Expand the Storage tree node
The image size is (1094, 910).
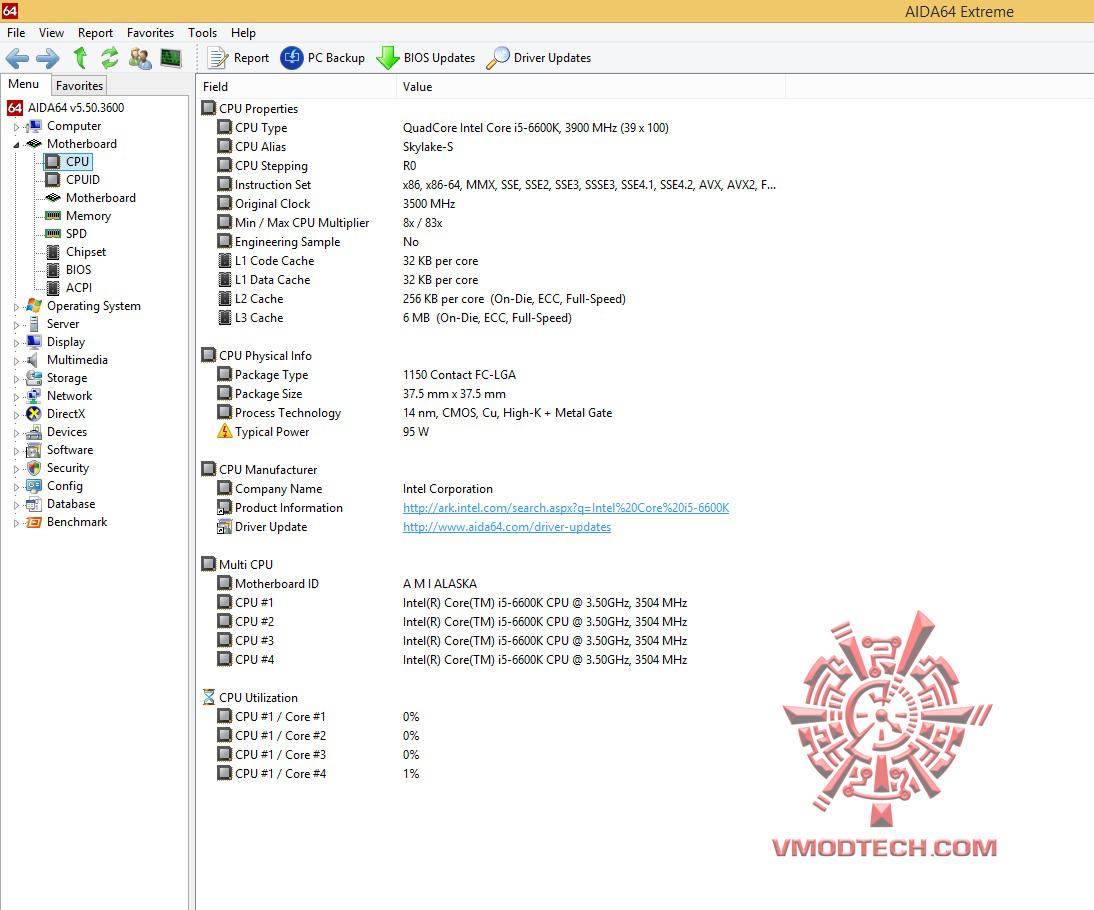click(16, 378)
